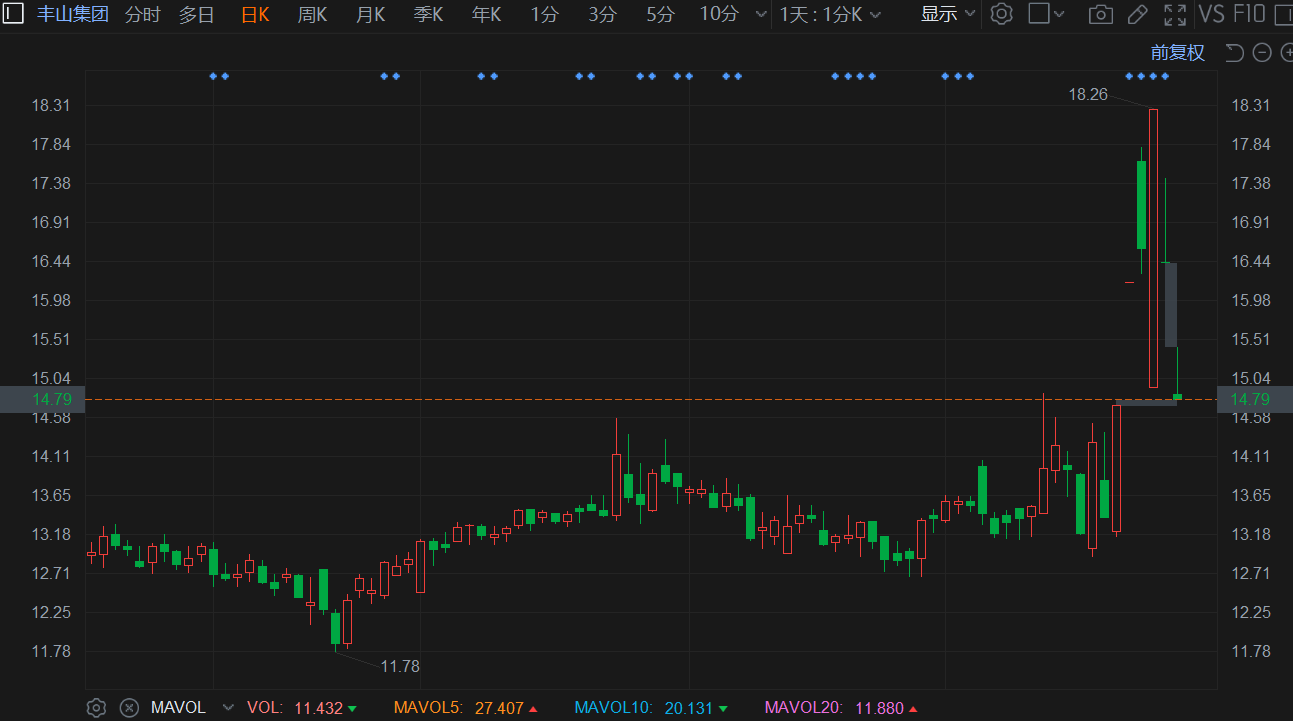Remove MAVOL indicator with X icon
The width and height of the screenshot is (1293, 721).
(129, 708)
